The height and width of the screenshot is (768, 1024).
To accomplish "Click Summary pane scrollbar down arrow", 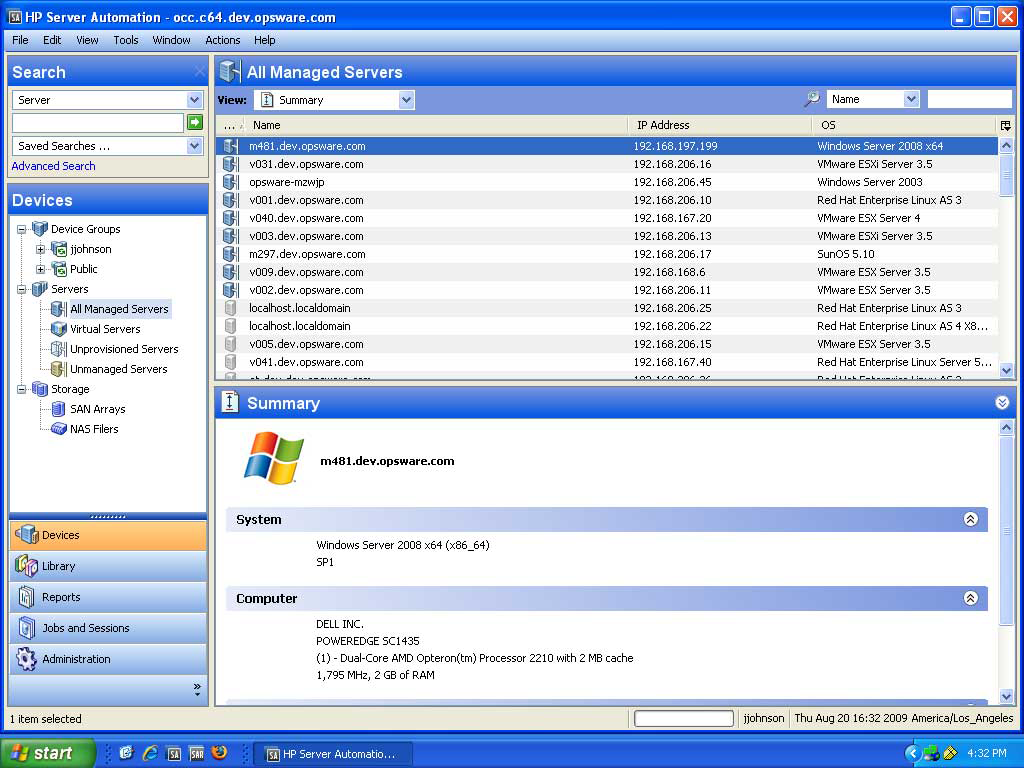I will pos(1006,696).
